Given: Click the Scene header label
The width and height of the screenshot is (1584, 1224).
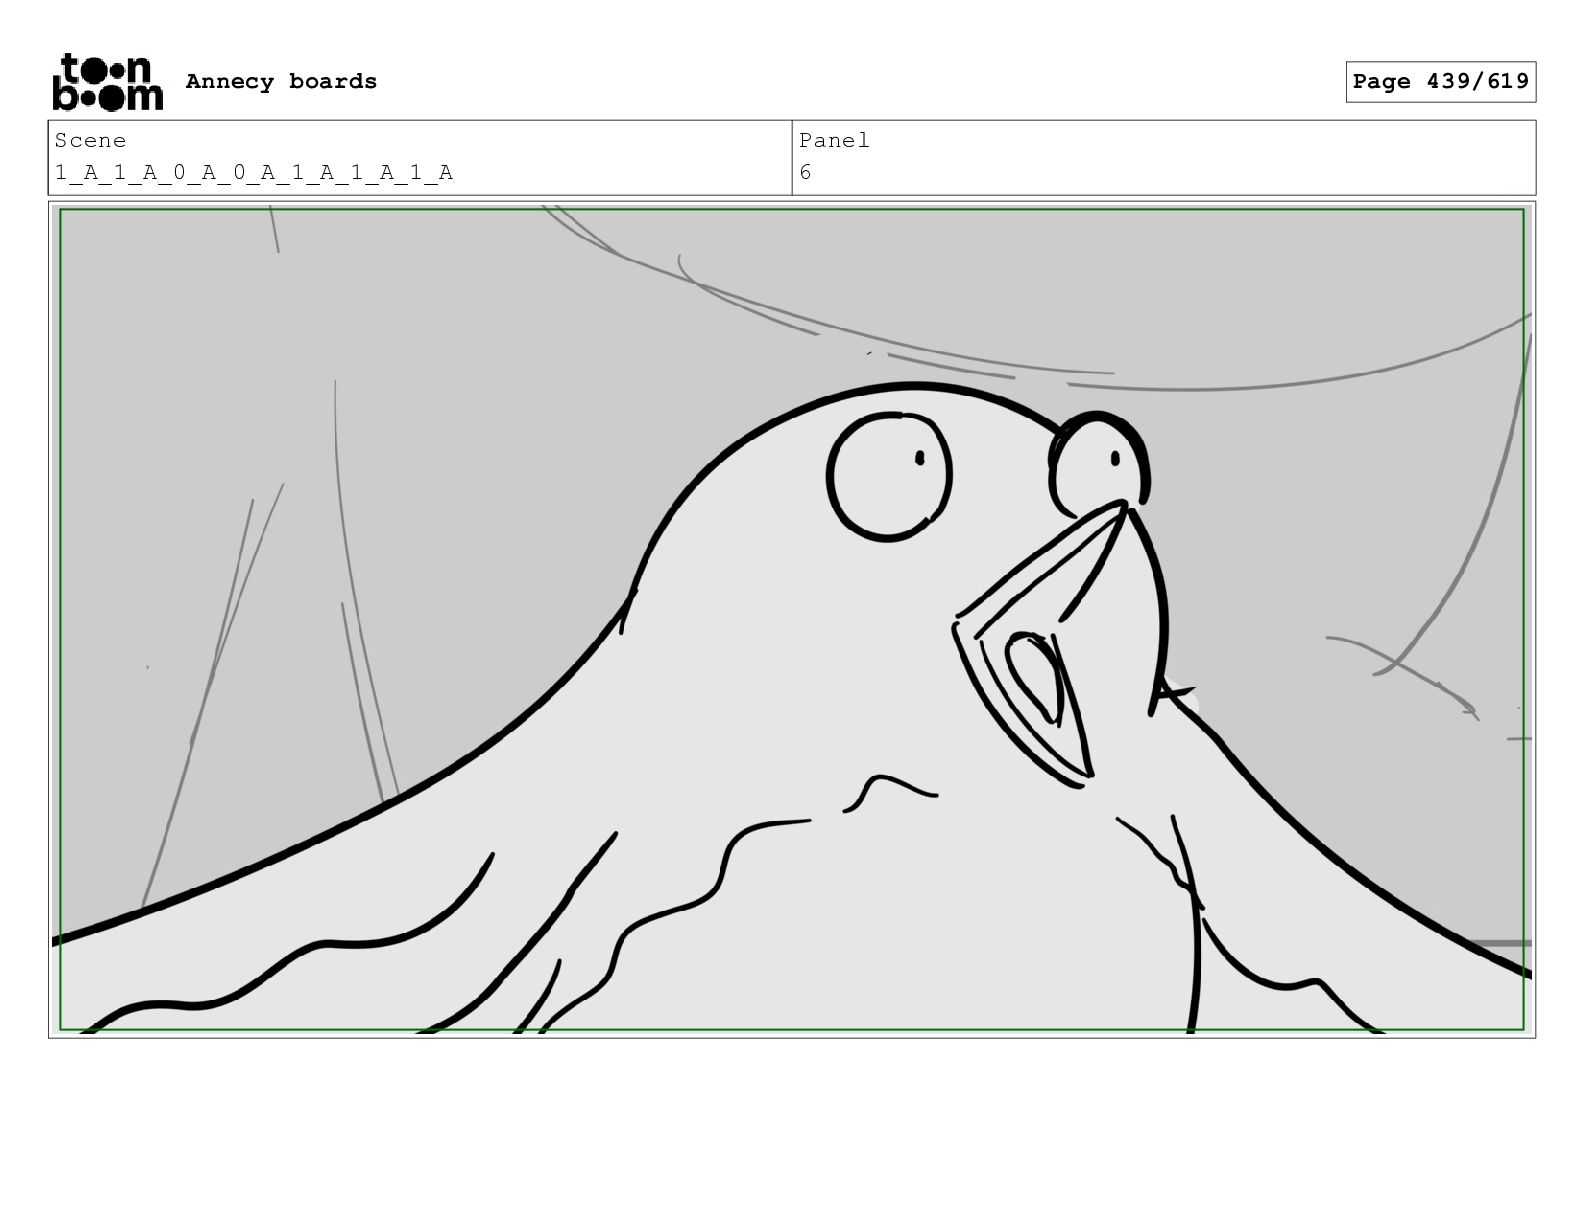Looking at the screenshot, I should point(90,141).
